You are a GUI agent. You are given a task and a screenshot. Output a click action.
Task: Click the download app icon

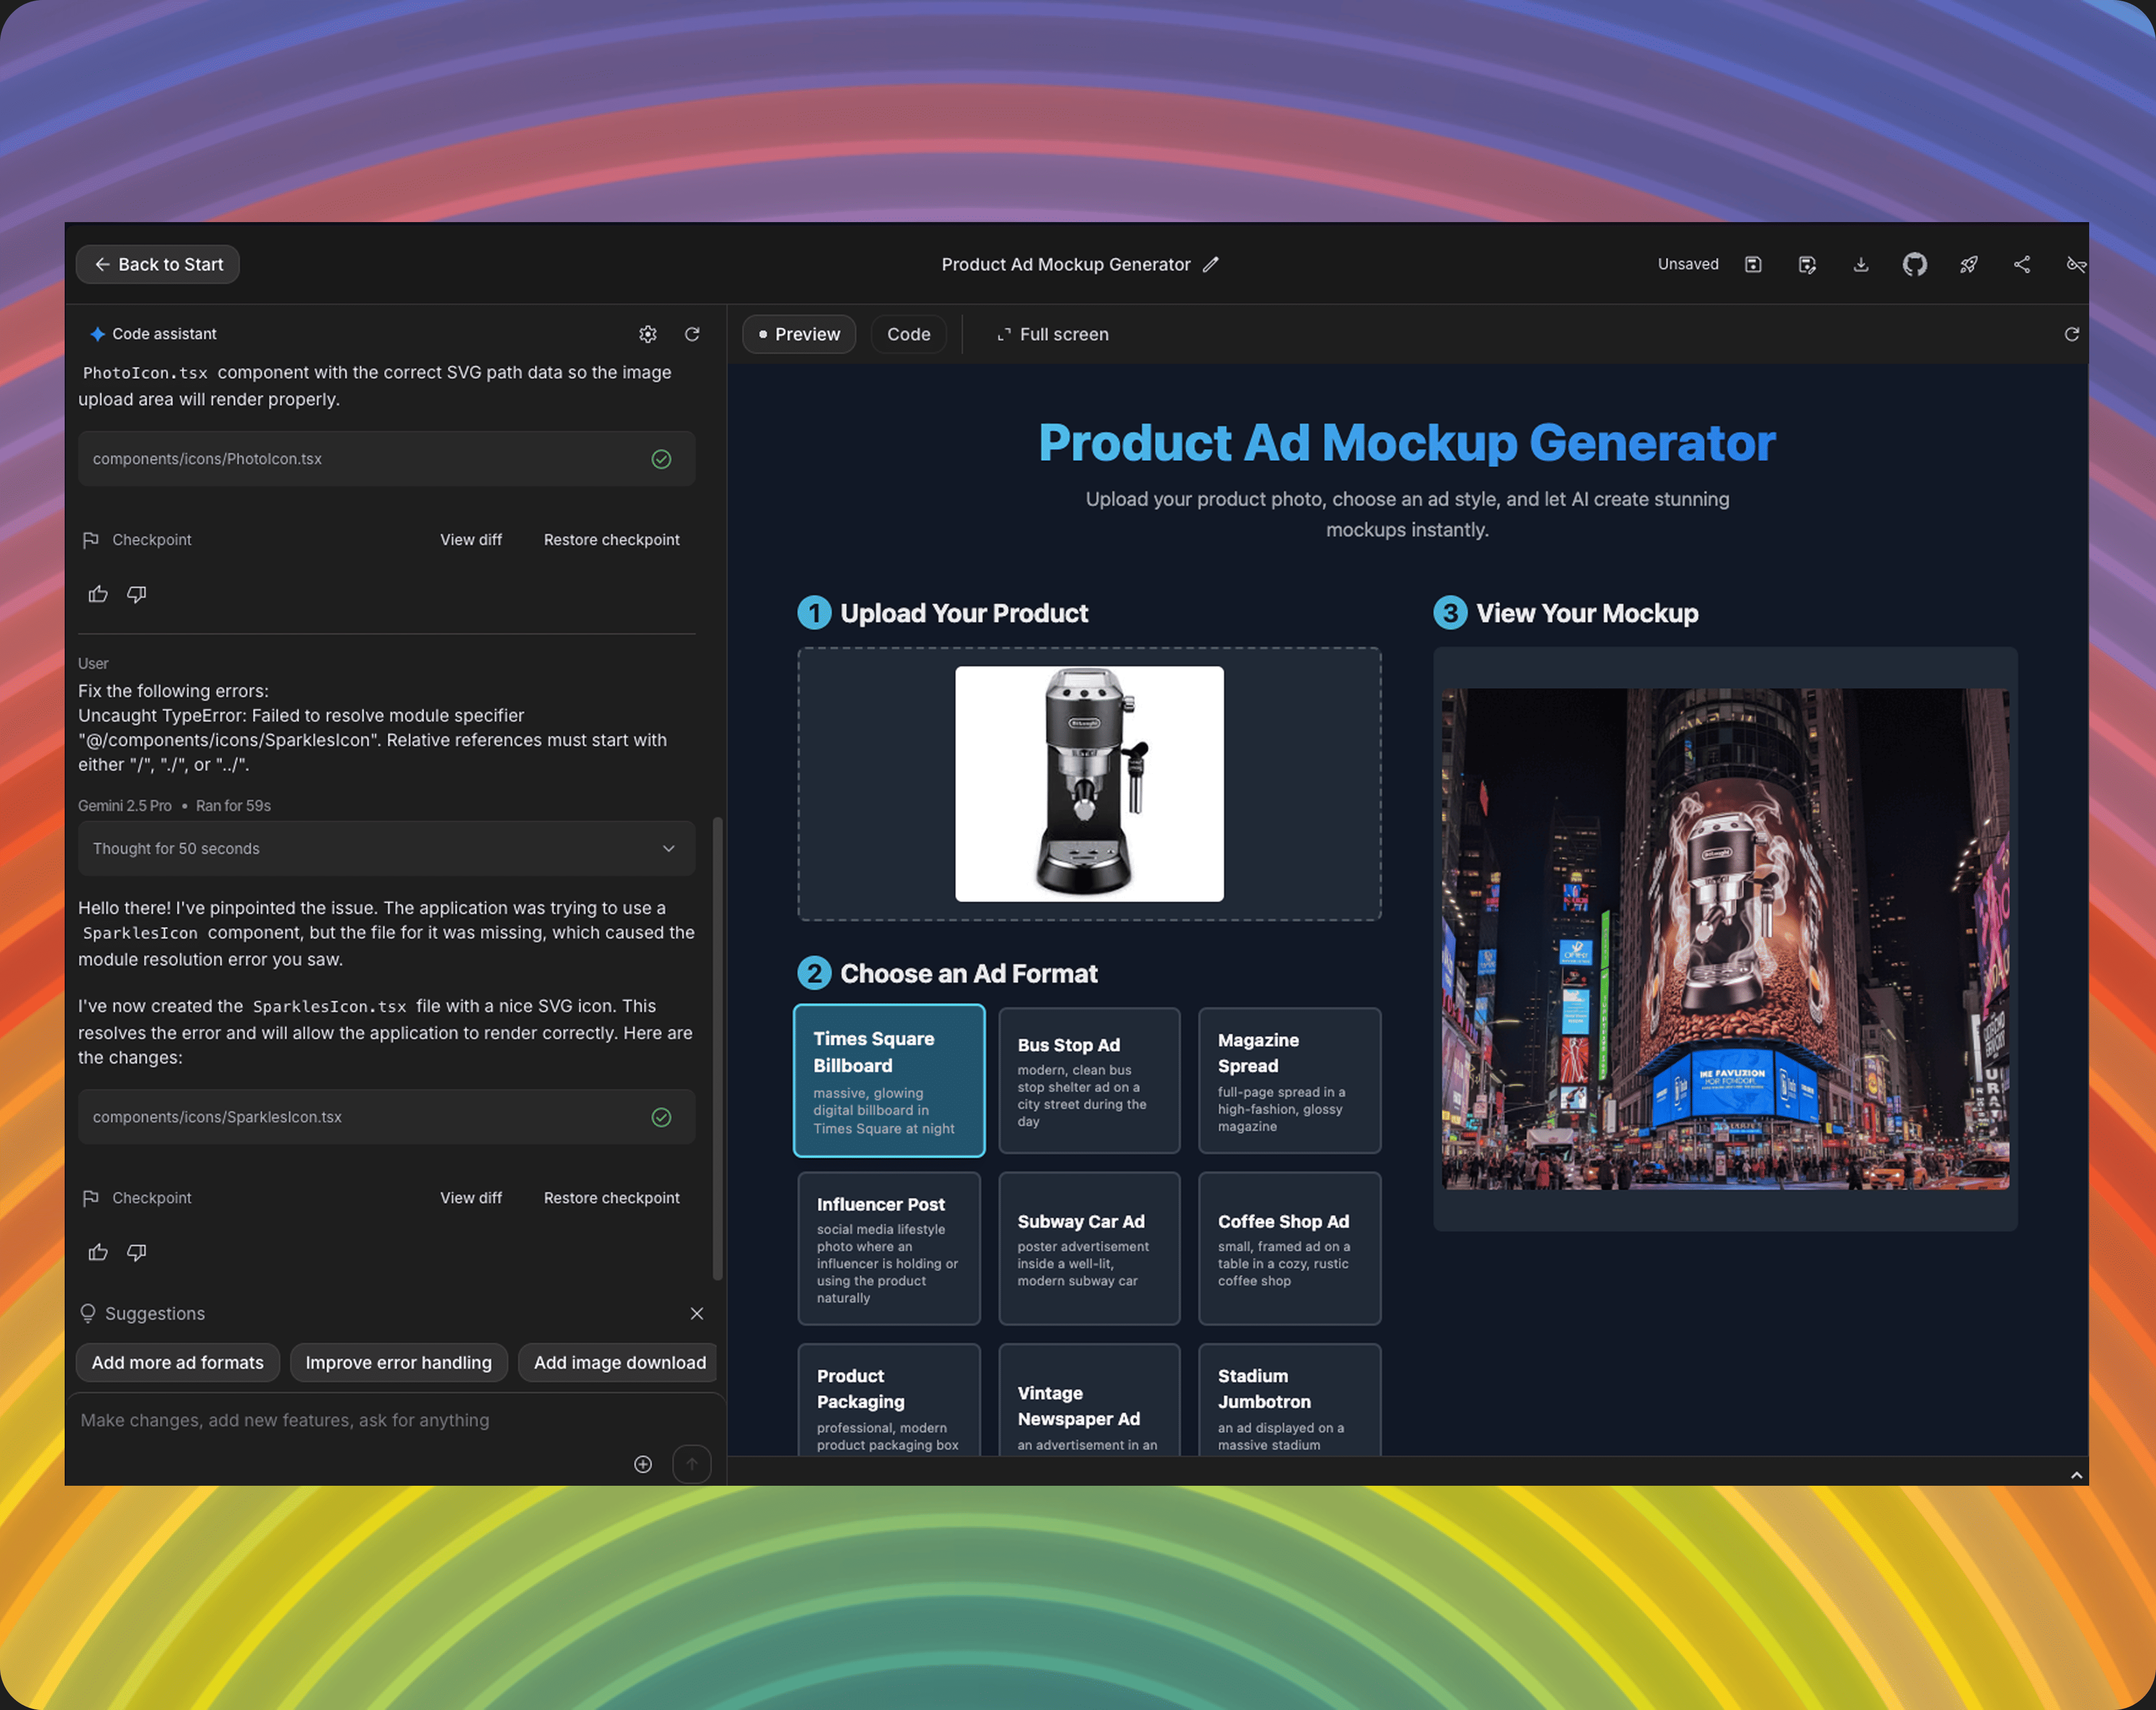coord(1860,264)
